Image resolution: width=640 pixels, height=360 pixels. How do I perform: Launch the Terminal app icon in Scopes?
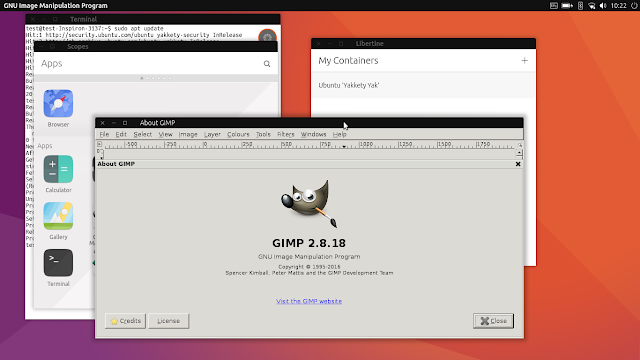pyautogui.click(x=58, y=263)
